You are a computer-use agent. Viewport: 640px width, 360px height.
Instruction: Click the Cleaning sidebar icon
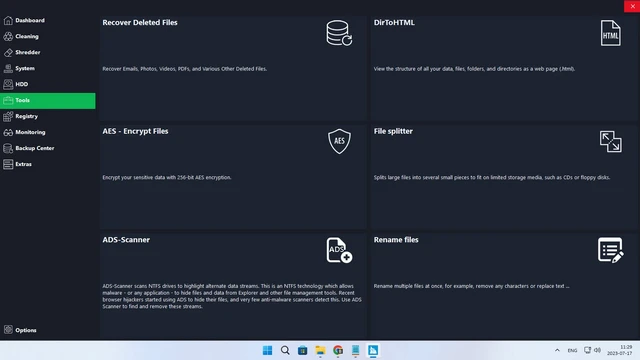(8, 36)
